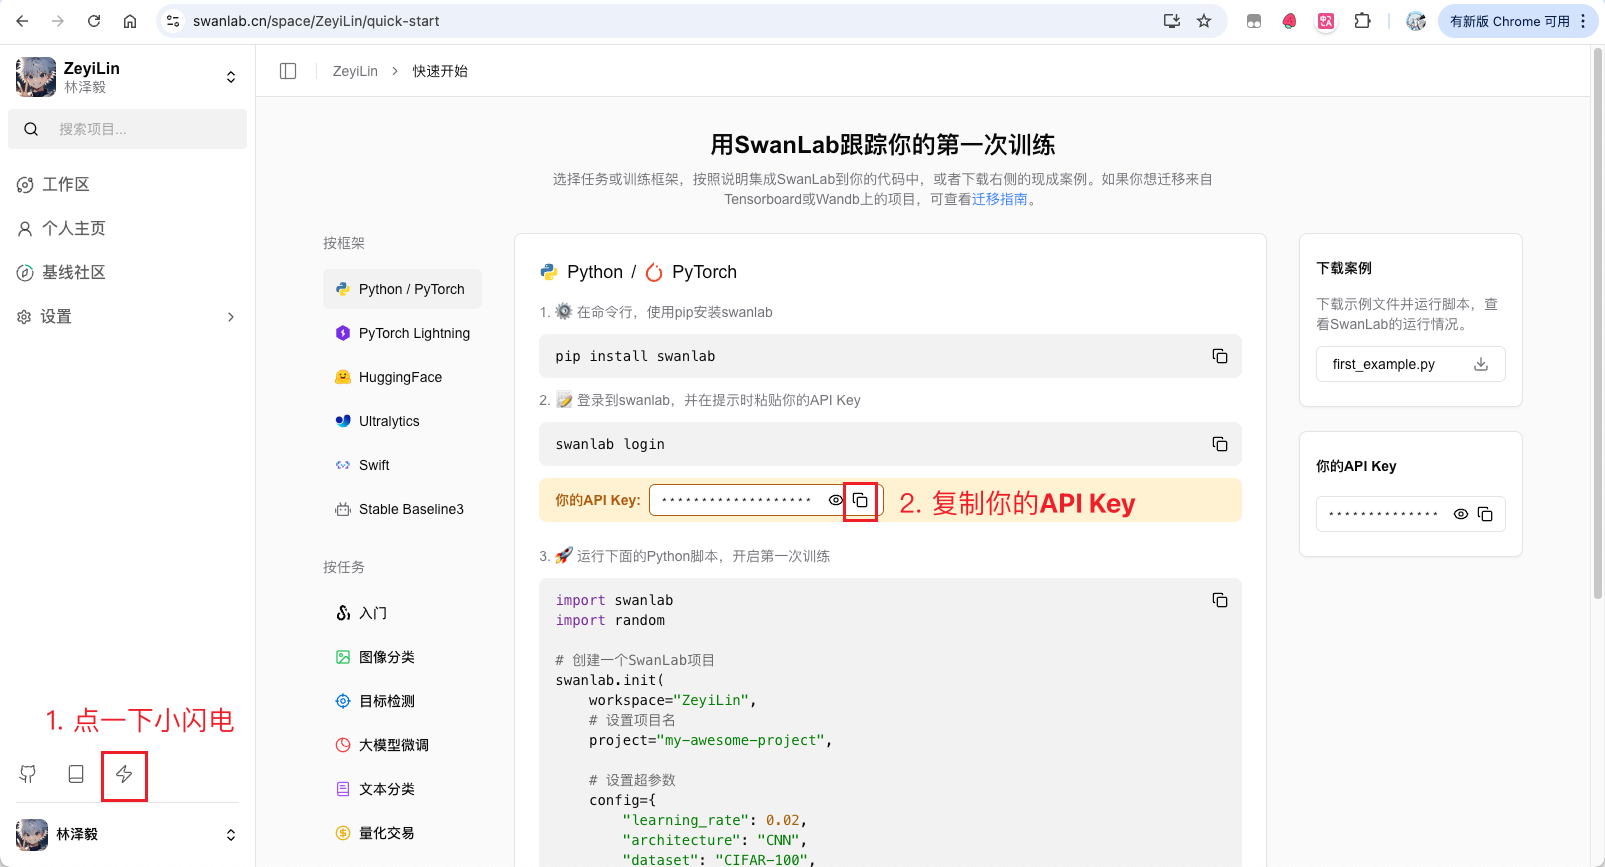Image resolution: width=1605 pixels, height=867 pixels.
Task: Click the page vertical scrollbar
Action: tap(1598, 325)
